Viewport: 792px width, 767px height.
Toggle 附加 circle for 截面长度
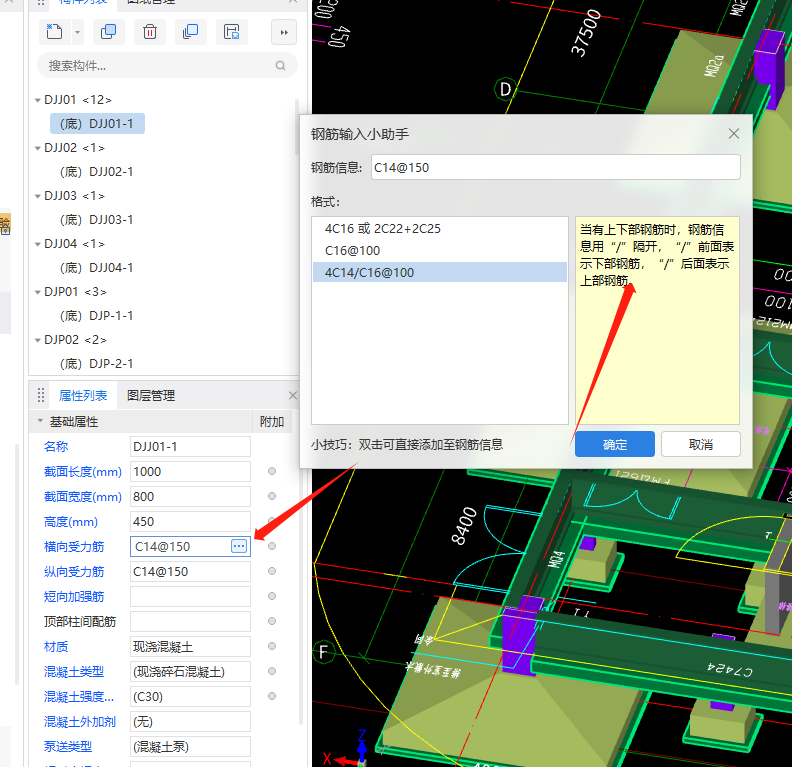click(272, 471)
